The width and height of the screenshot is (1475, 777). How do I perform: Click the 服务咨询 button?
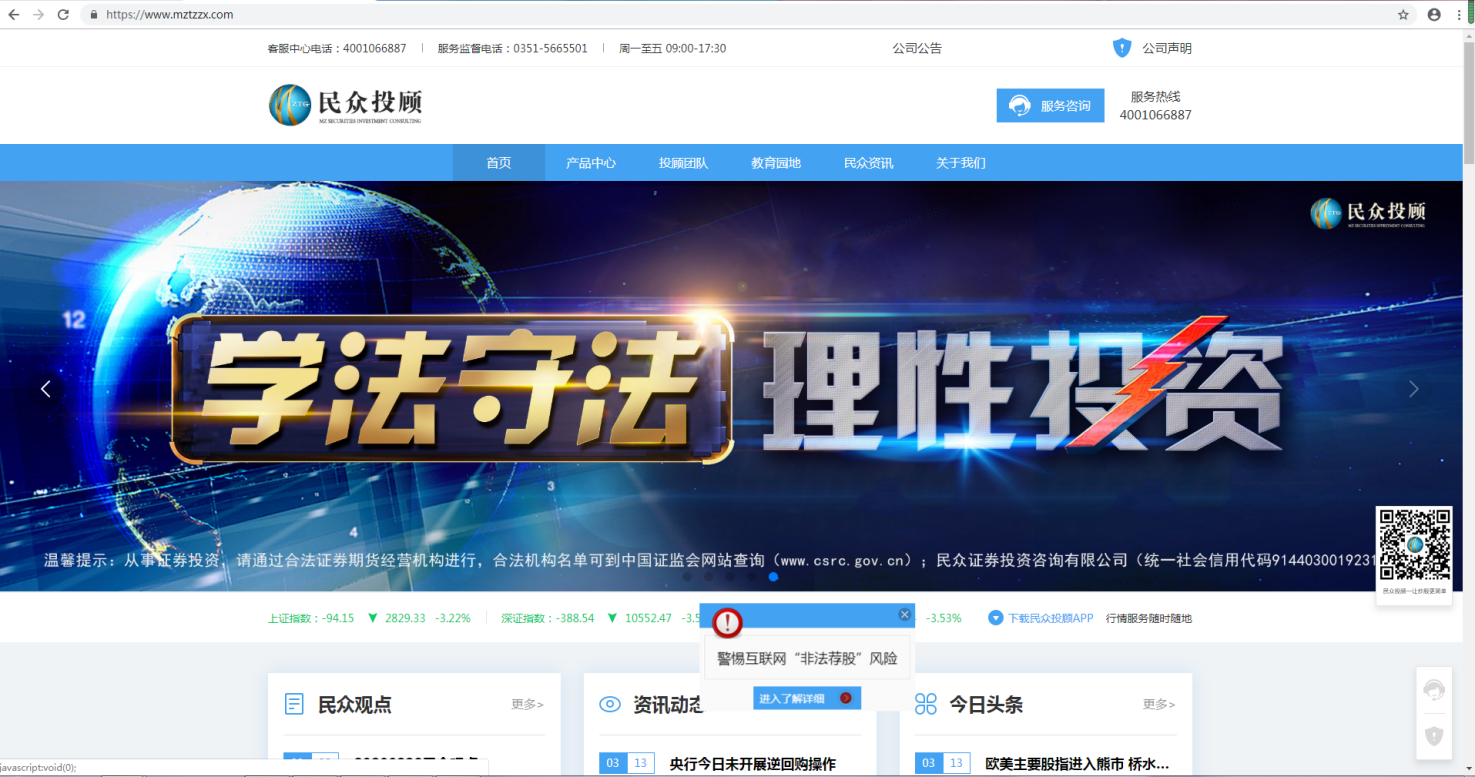click(1050, 106)
